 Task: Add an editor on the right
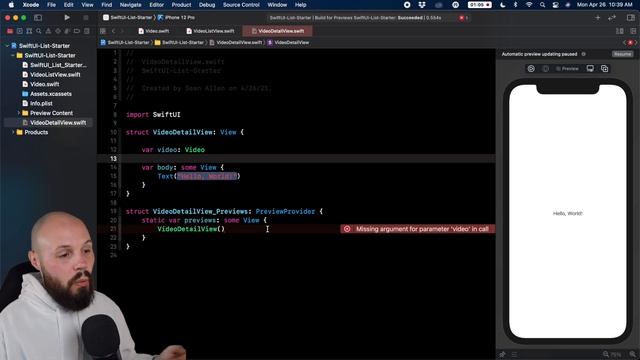point(633,31)
